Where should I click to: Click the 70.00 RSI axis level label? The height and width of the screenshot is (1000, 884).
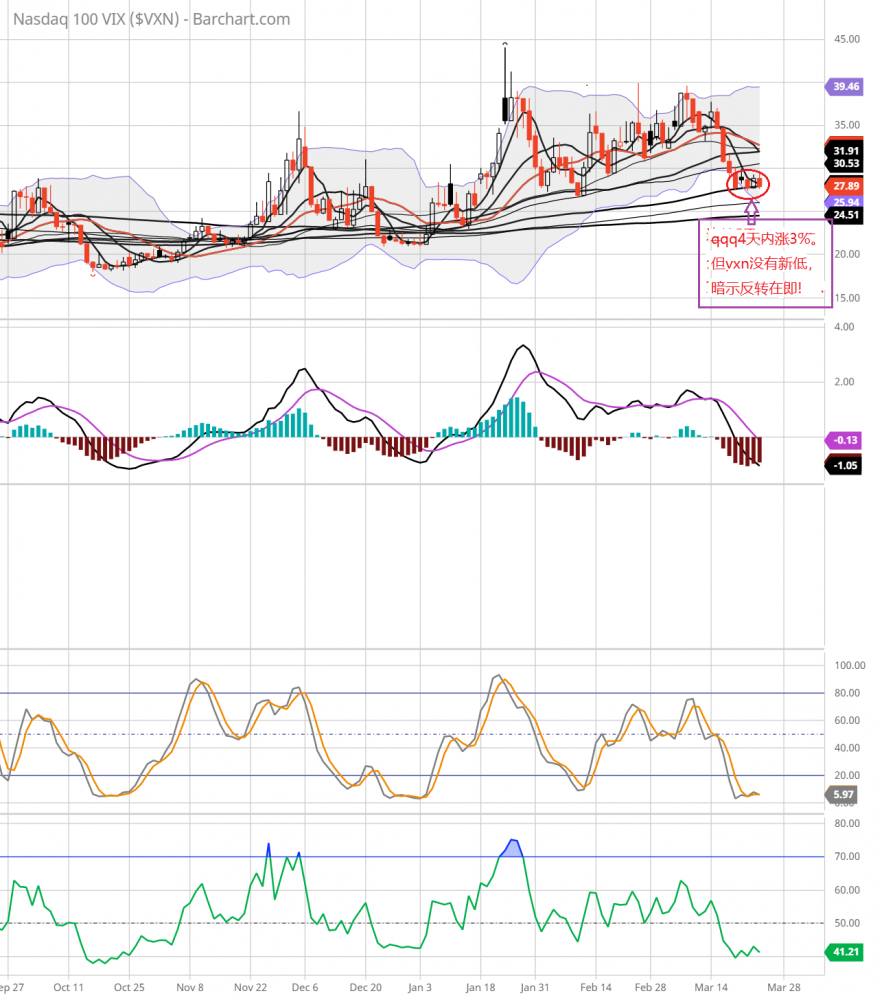point(846,857)
